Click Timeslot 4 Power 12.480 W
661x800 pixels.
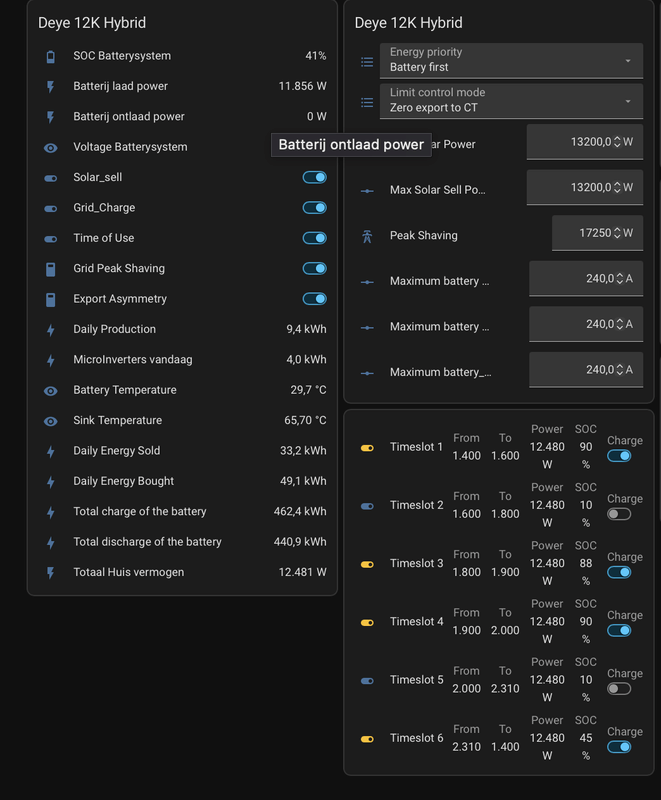pos(547,630)
